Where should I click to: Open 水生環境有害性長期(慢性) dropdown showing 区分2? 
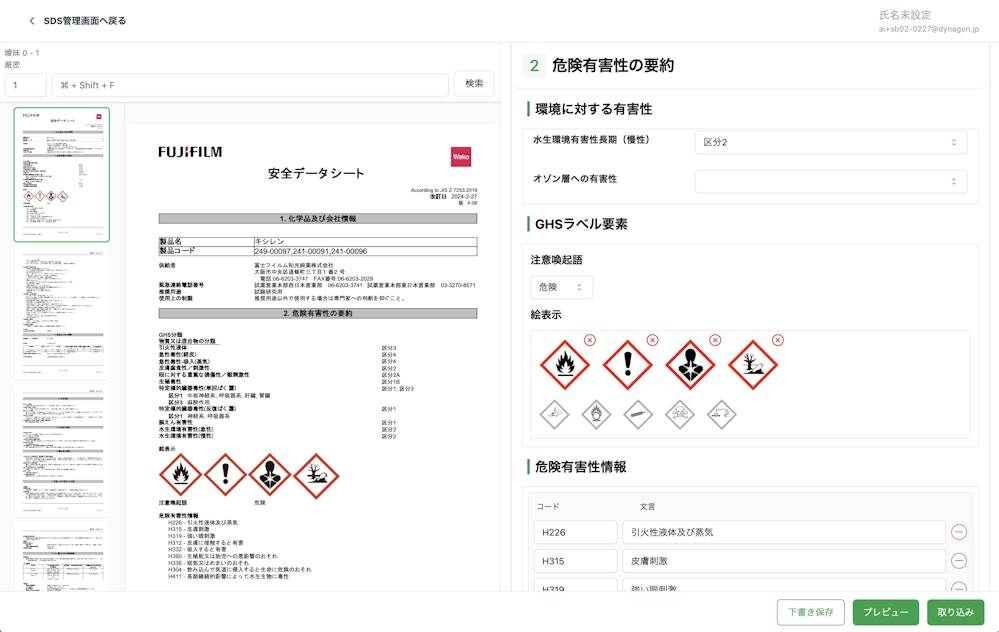click(831, 142)
